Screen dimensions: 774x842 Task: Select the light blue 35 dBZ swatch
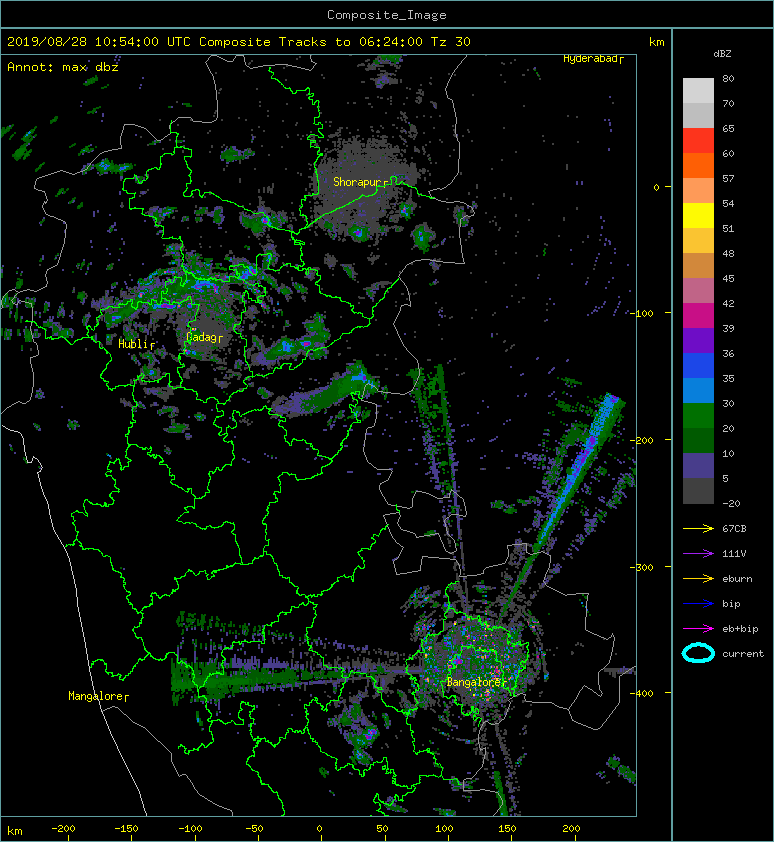click(698, 390)
